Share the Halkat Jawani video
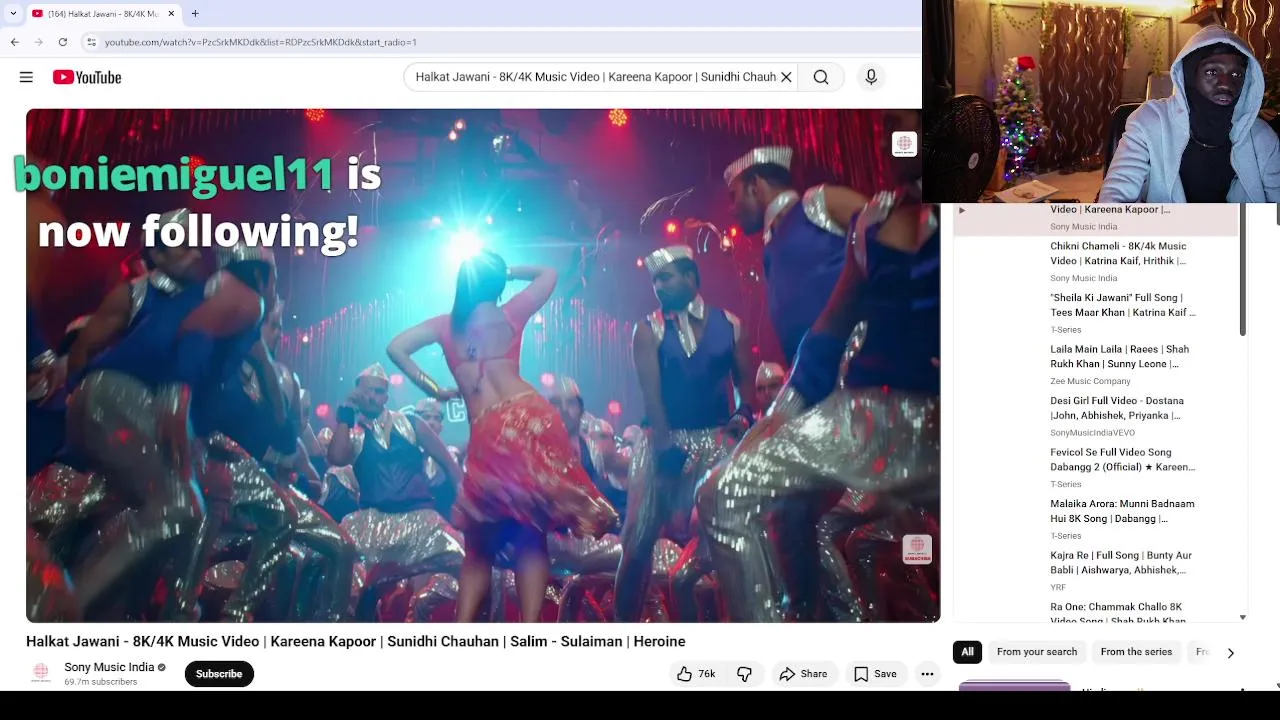The image size is (1280, 720). [803, 674]
